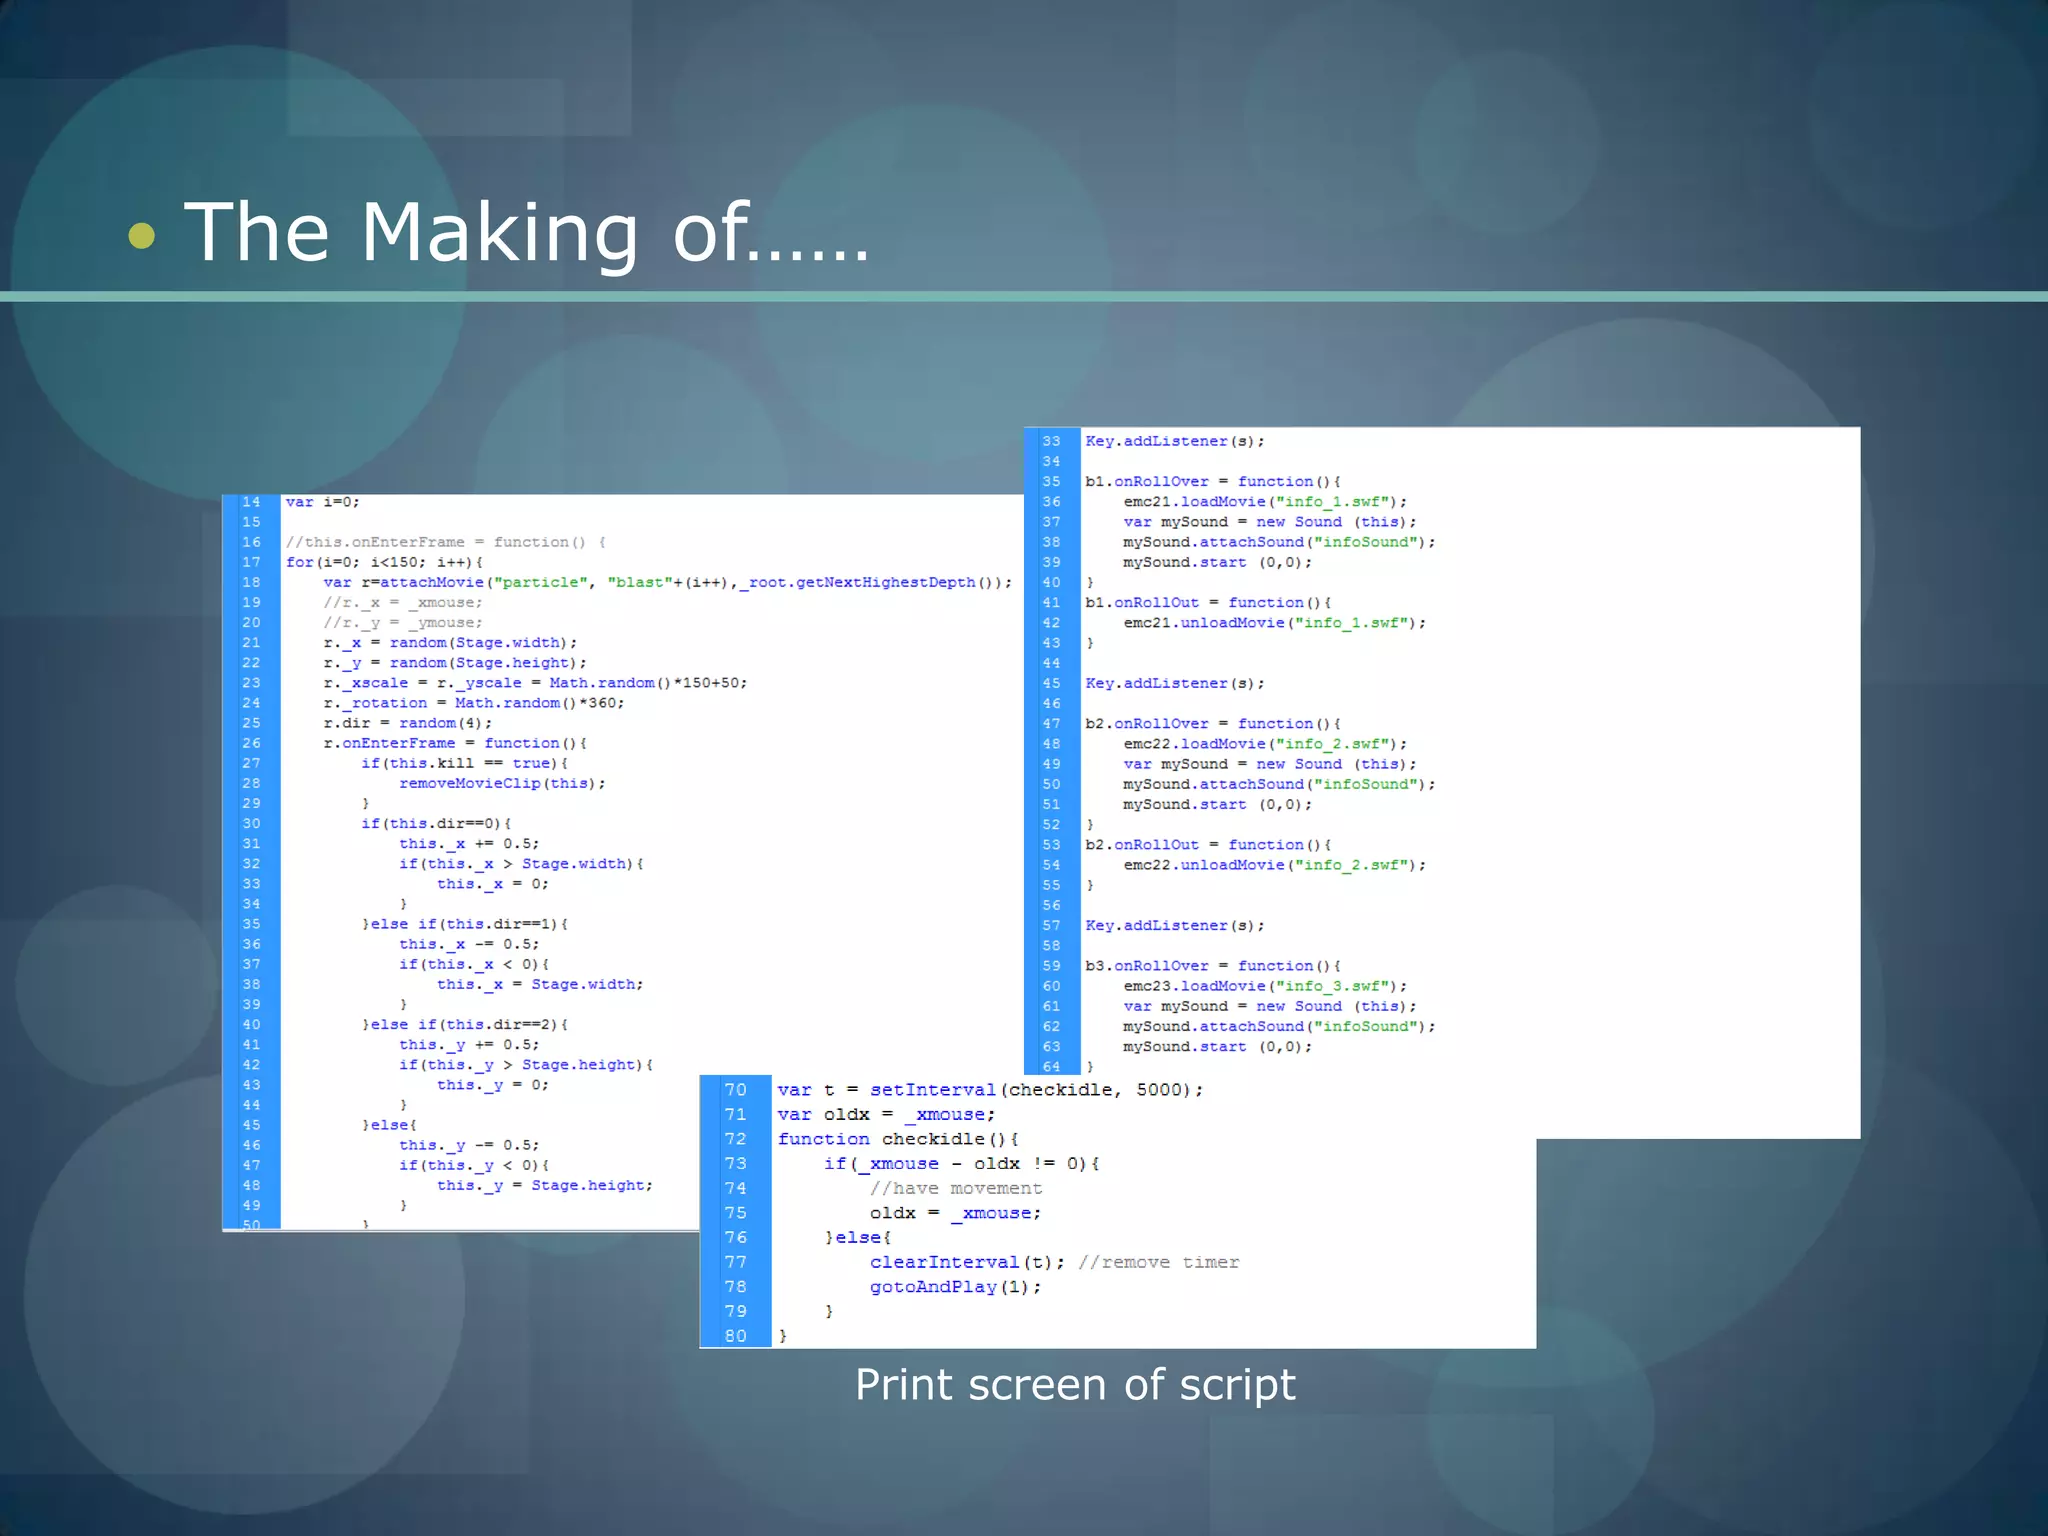Screen dimensions: 2048x1536
Task: Select emc23.loadMovie("info_3.swf") line
Action: (1265, 985)
